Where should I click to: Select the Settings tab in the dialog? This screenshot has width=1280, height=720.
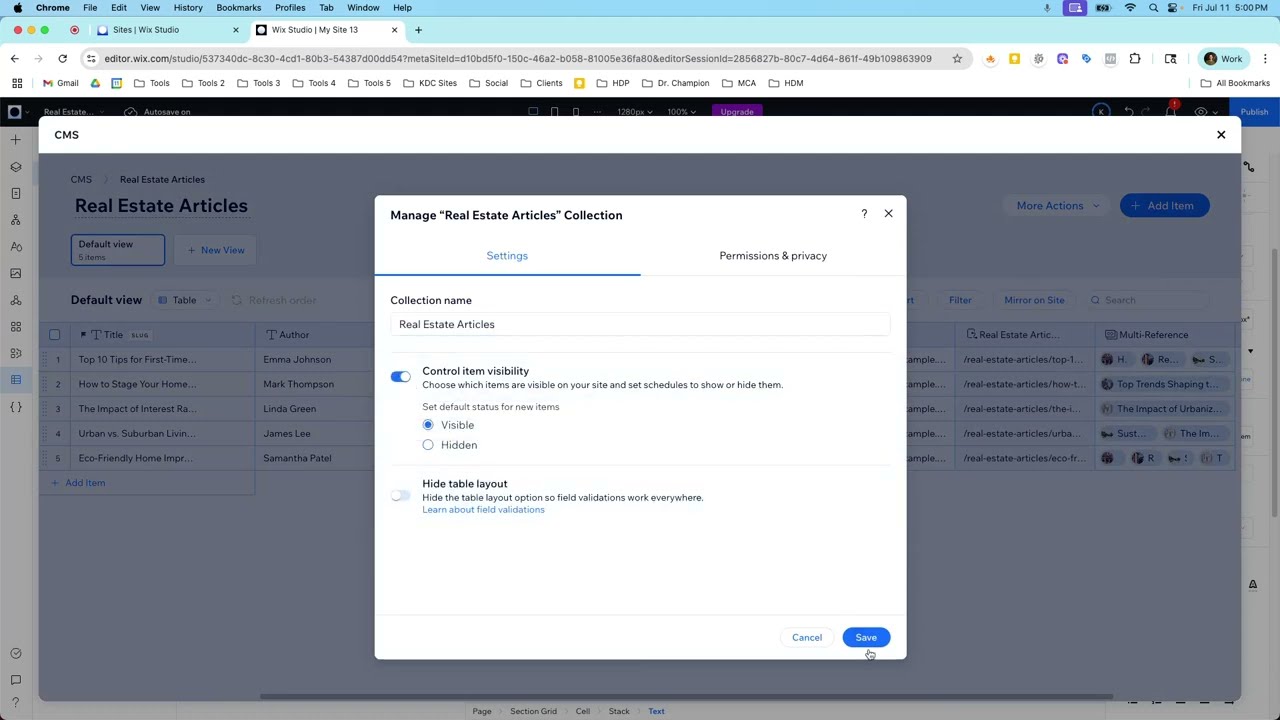(x=507, y=256)
